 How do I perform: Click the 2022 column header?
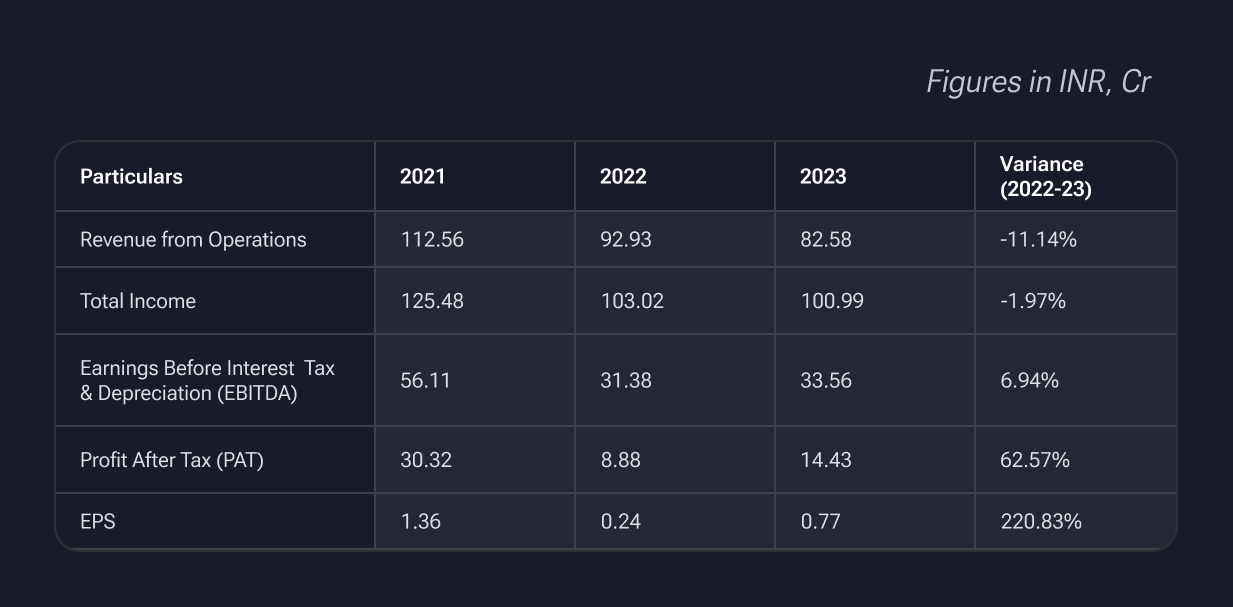(x=623, y=177)
